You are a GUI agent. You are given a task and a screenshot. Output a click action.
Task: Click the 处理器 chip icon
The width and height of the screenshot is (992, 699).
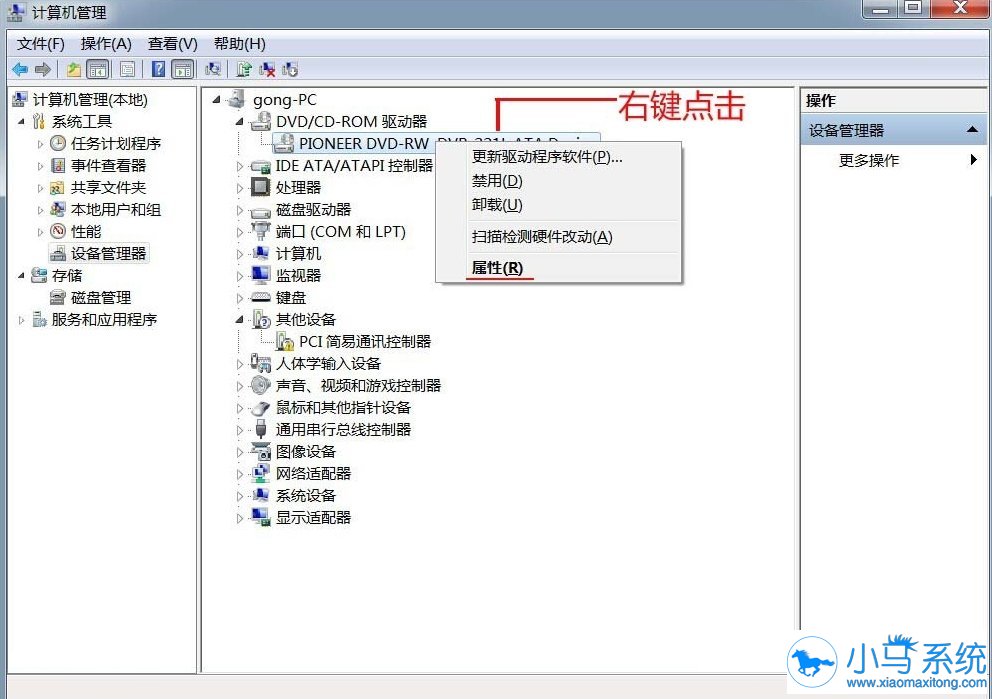point(261,187)
